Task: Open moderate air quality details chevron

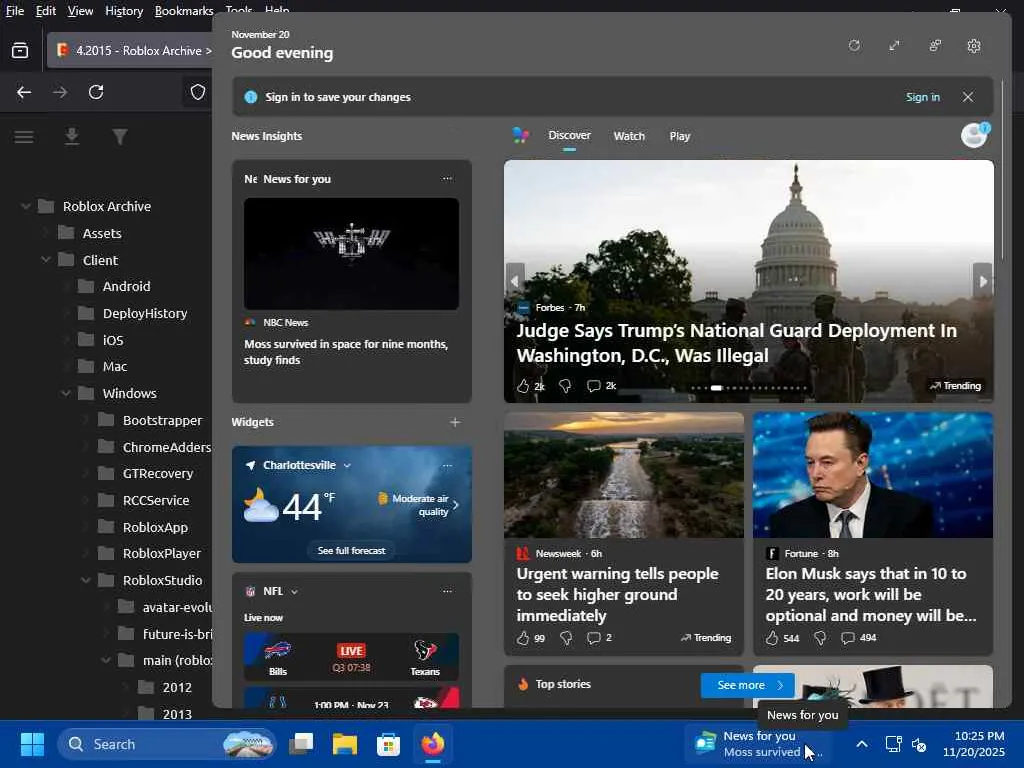Action: [x=456, y=505]
